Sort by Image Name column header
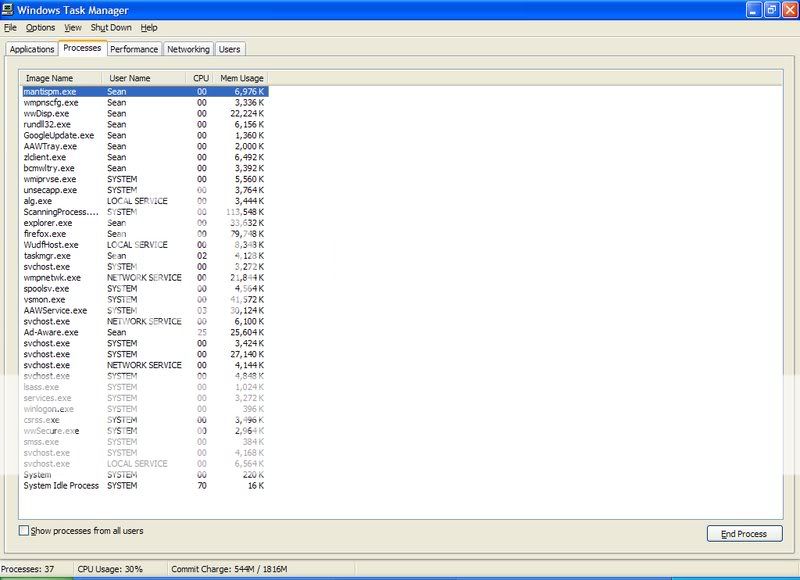The image size is (800, 580). tap(62, 78)
